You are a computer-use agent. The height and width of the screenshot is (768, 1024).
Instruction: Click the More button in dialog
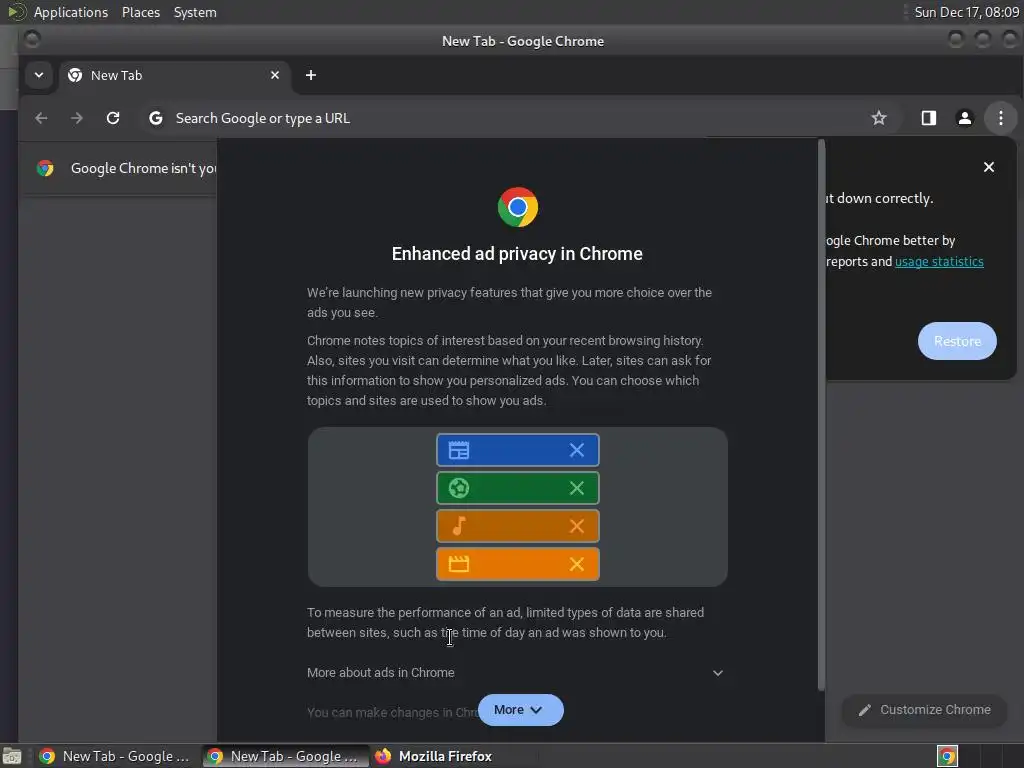point(520,710)
